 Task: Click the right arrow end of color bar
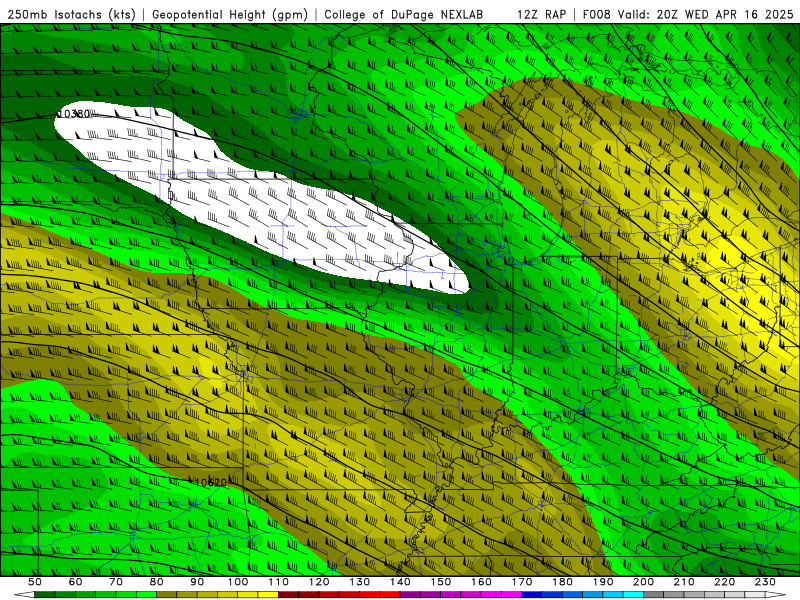click(776, 594)
